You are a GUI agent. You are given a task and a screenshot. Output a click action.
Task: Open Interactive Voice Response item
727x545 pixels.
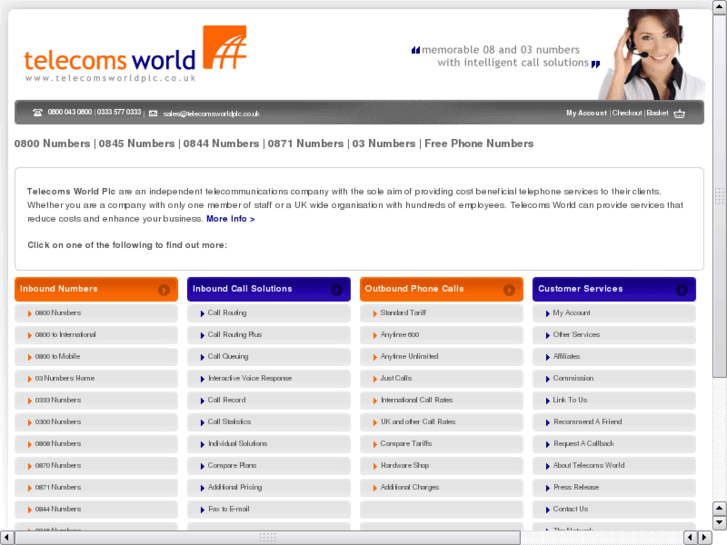[269, 378]
